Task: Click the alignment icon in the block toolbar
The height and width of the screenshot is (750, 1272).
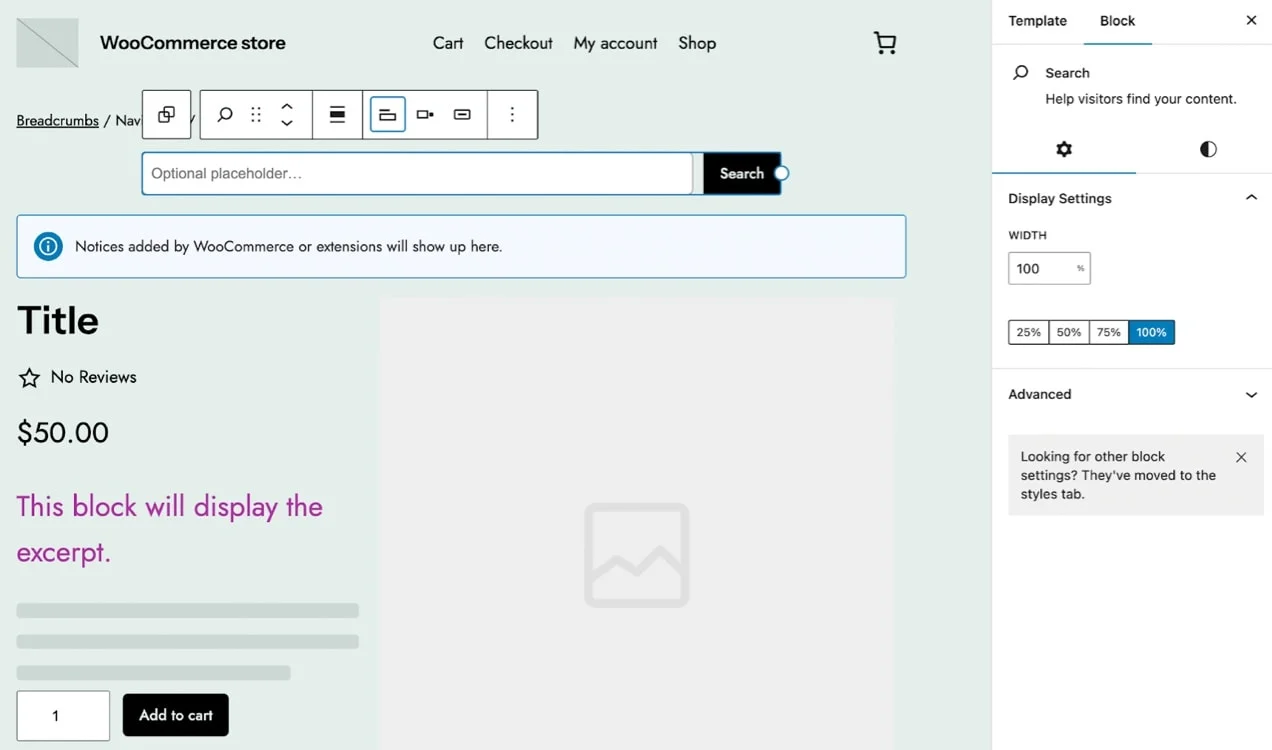Action: (x=337, y=114)
